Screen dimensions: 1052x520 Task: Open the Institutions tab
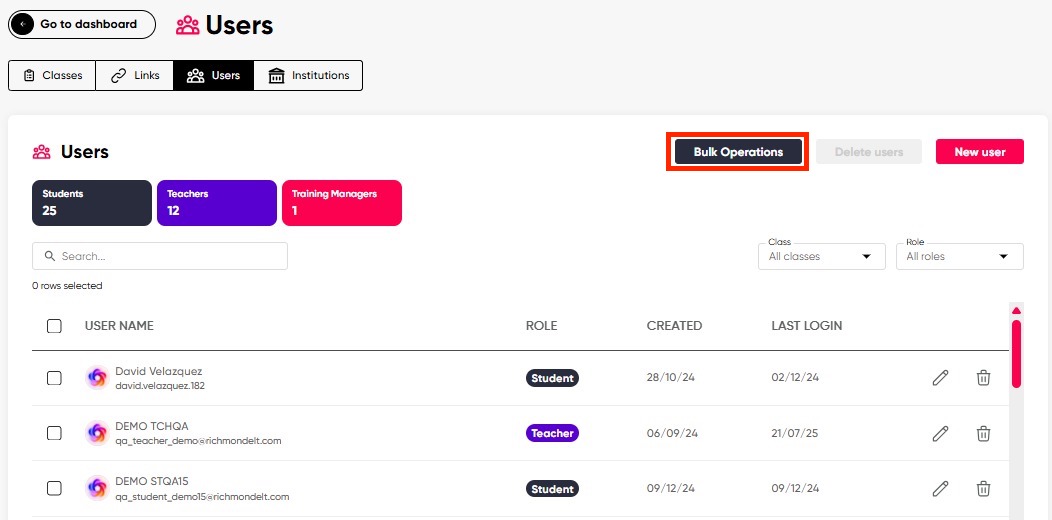308,76
